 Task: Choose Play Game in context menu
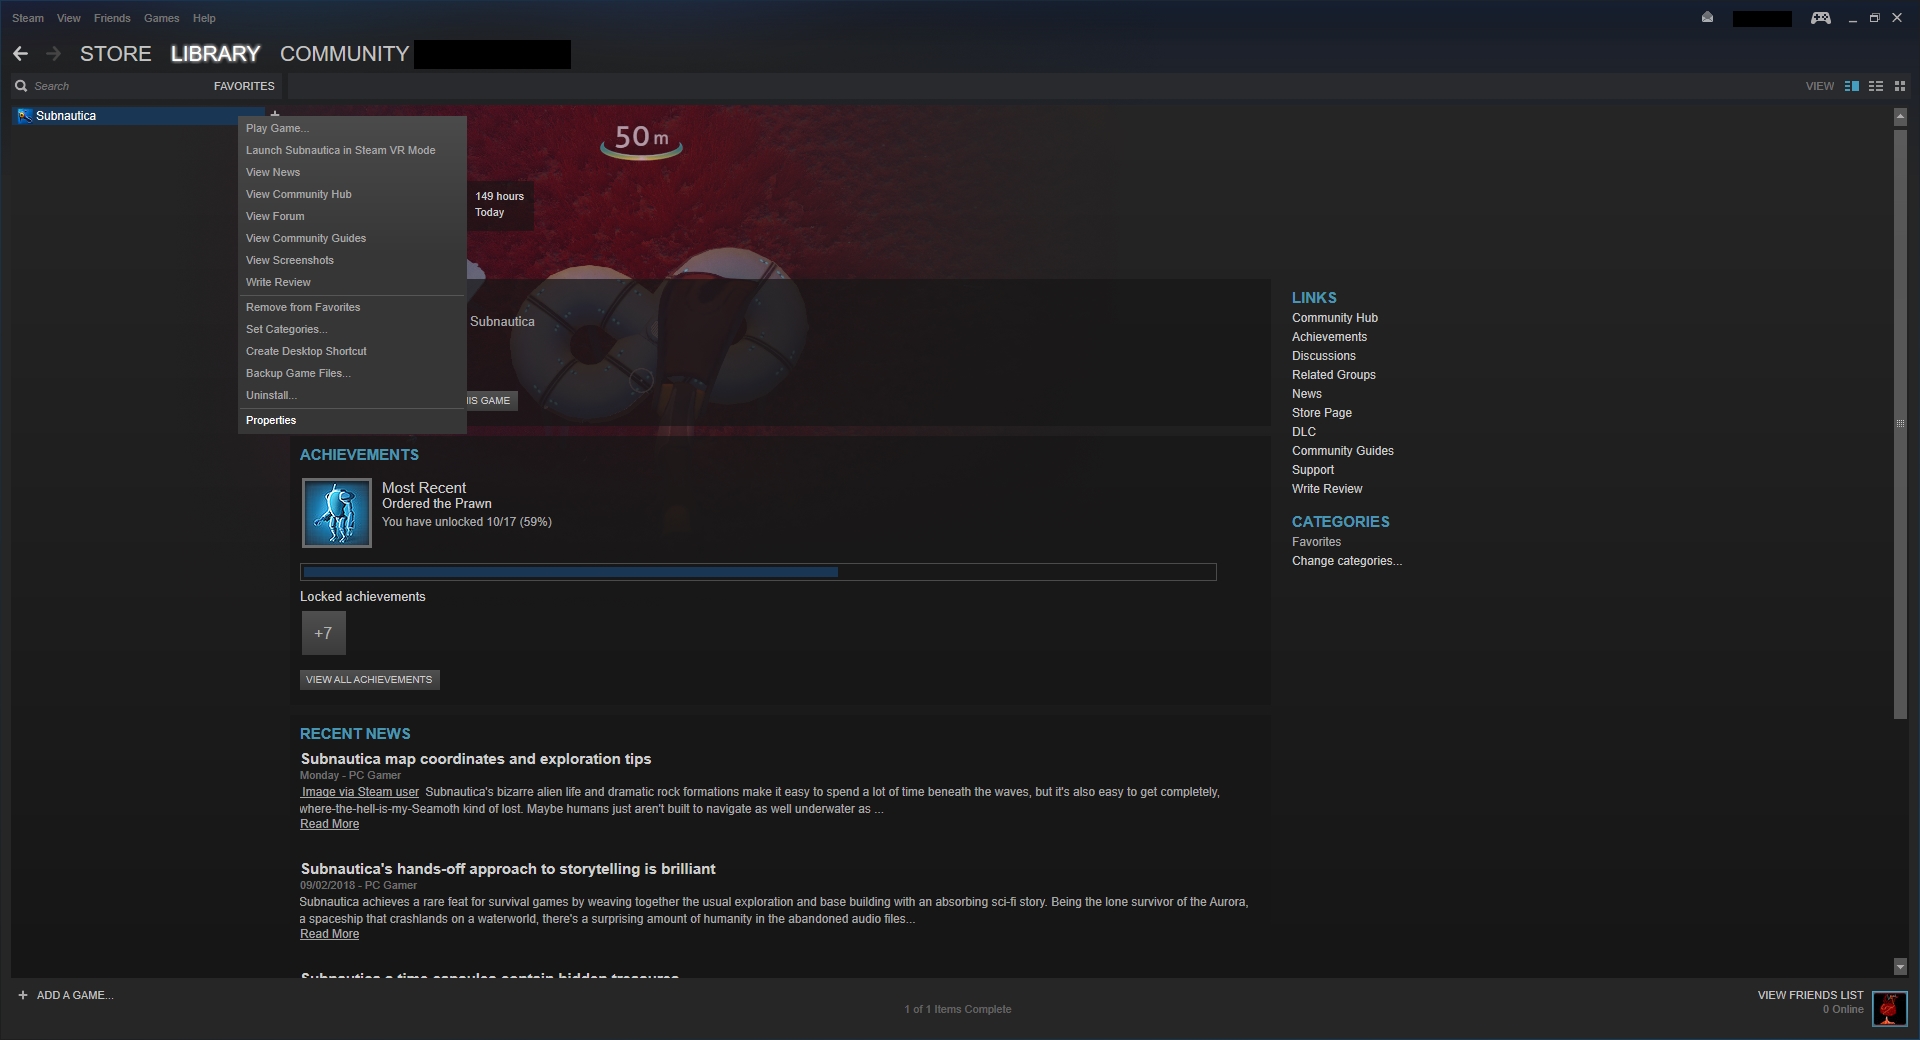[x=352, y=128]
